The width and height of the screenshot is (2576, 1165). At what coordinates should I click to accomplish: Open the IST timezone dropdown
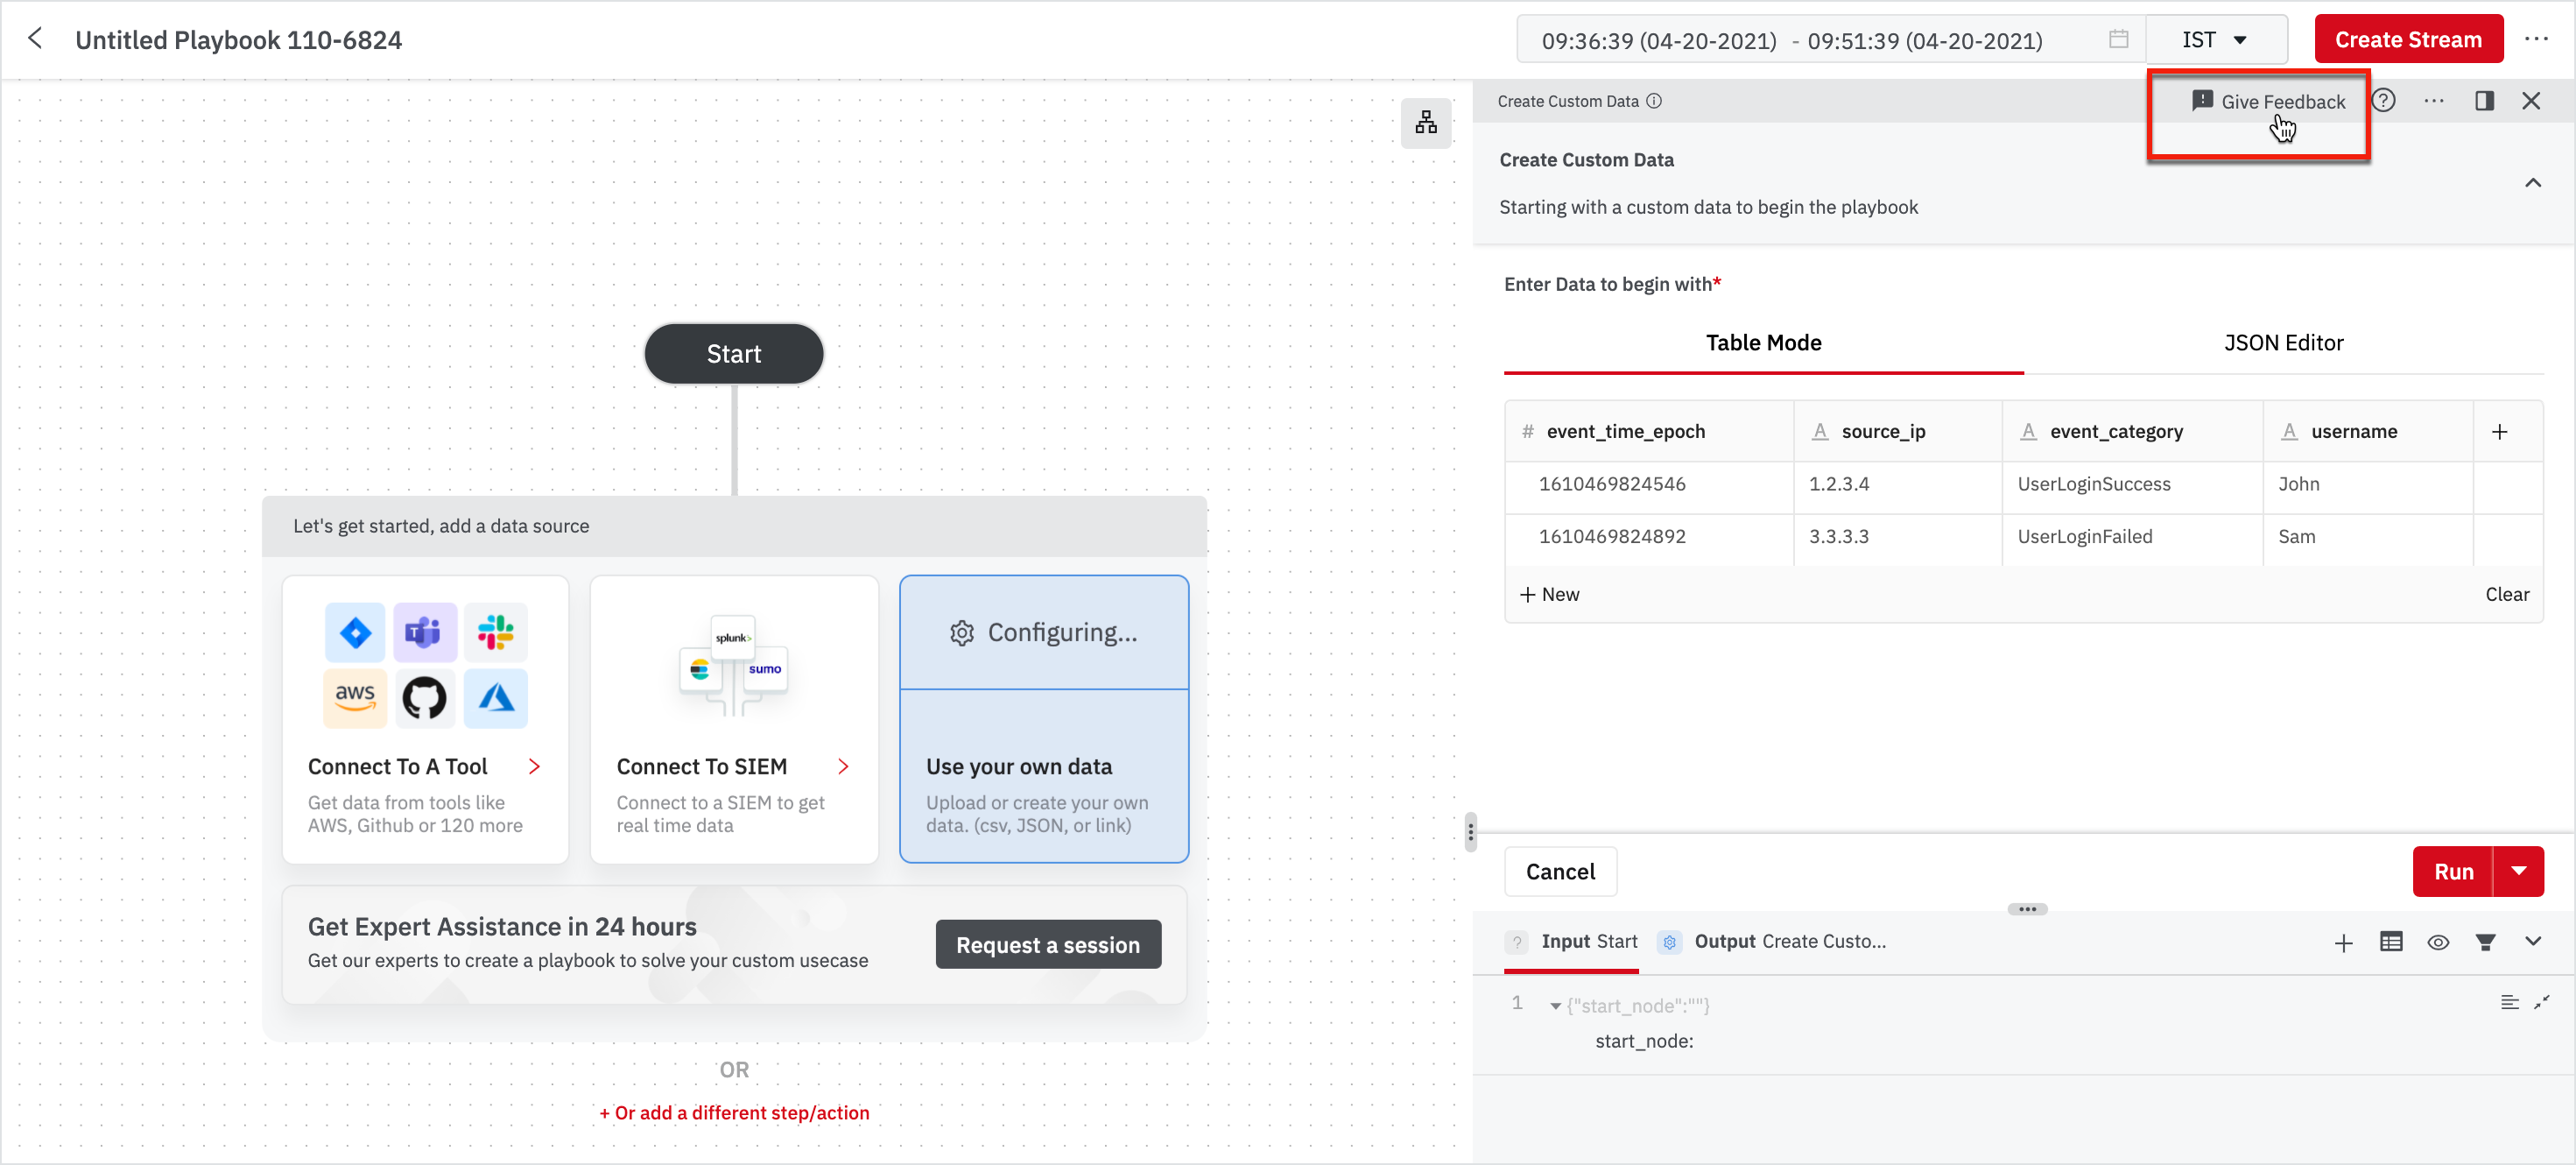[x=2215, y=40]
